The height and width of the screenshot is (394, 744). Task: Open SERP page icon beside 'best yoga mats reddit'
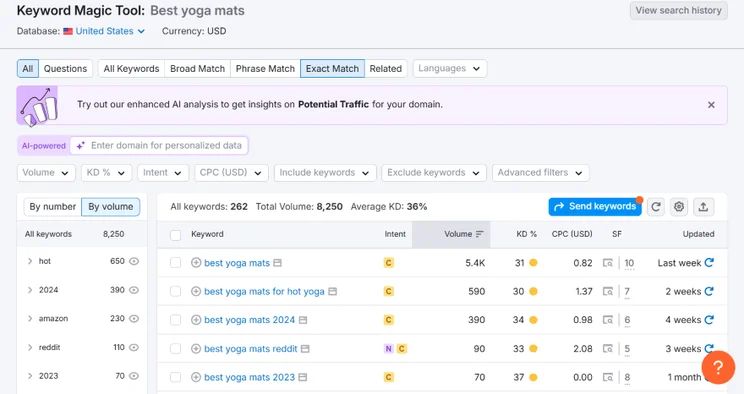(305, 348)
